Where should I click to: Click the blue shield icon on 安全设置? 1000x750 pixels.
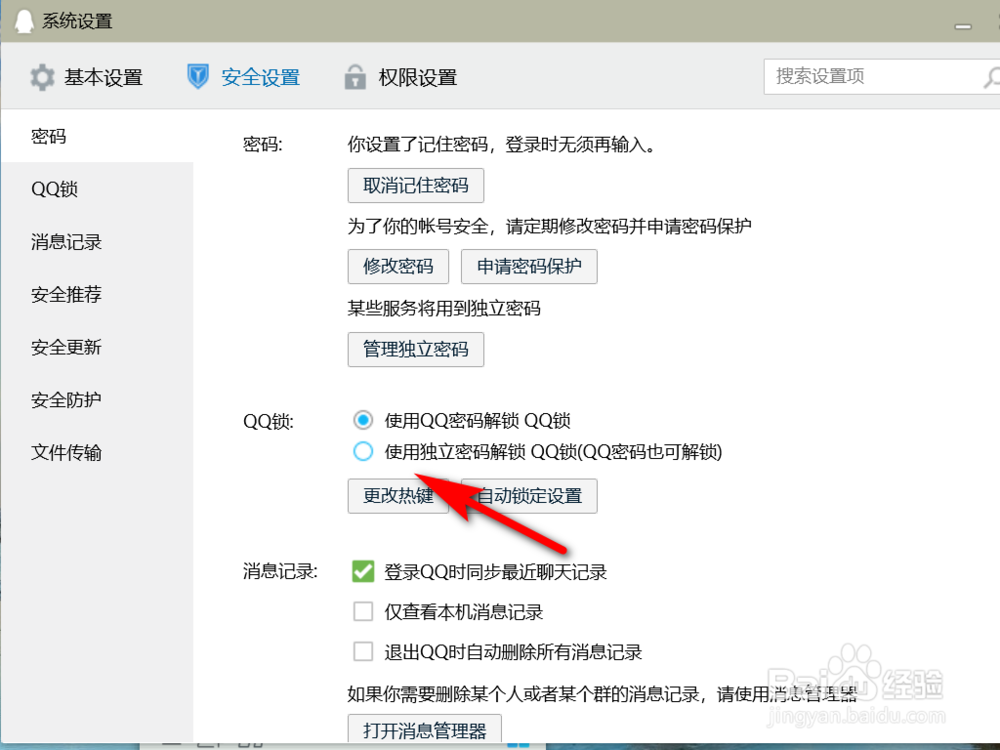point(198,76)
